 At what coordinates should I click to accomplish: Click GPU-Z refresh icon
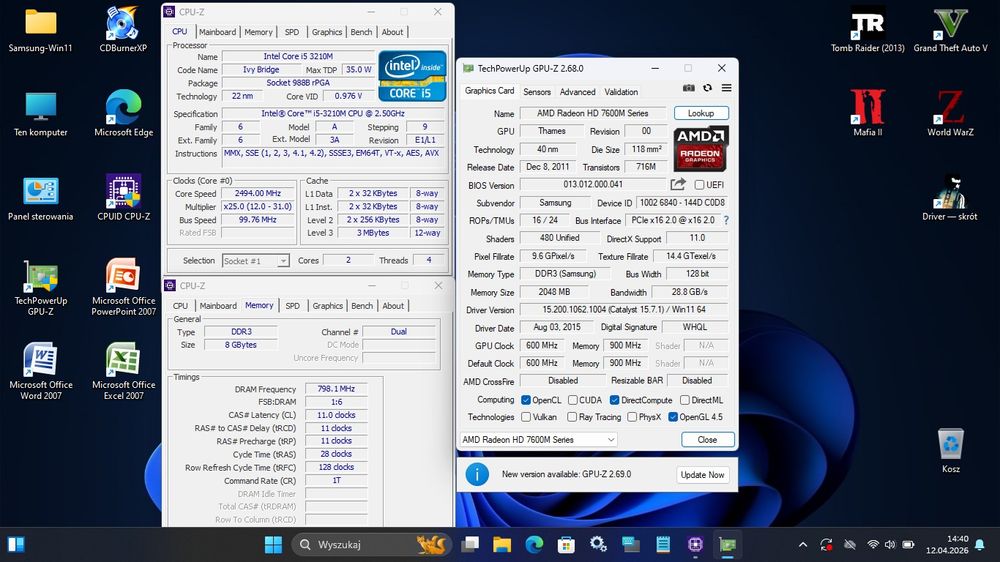tap(707, 88)
